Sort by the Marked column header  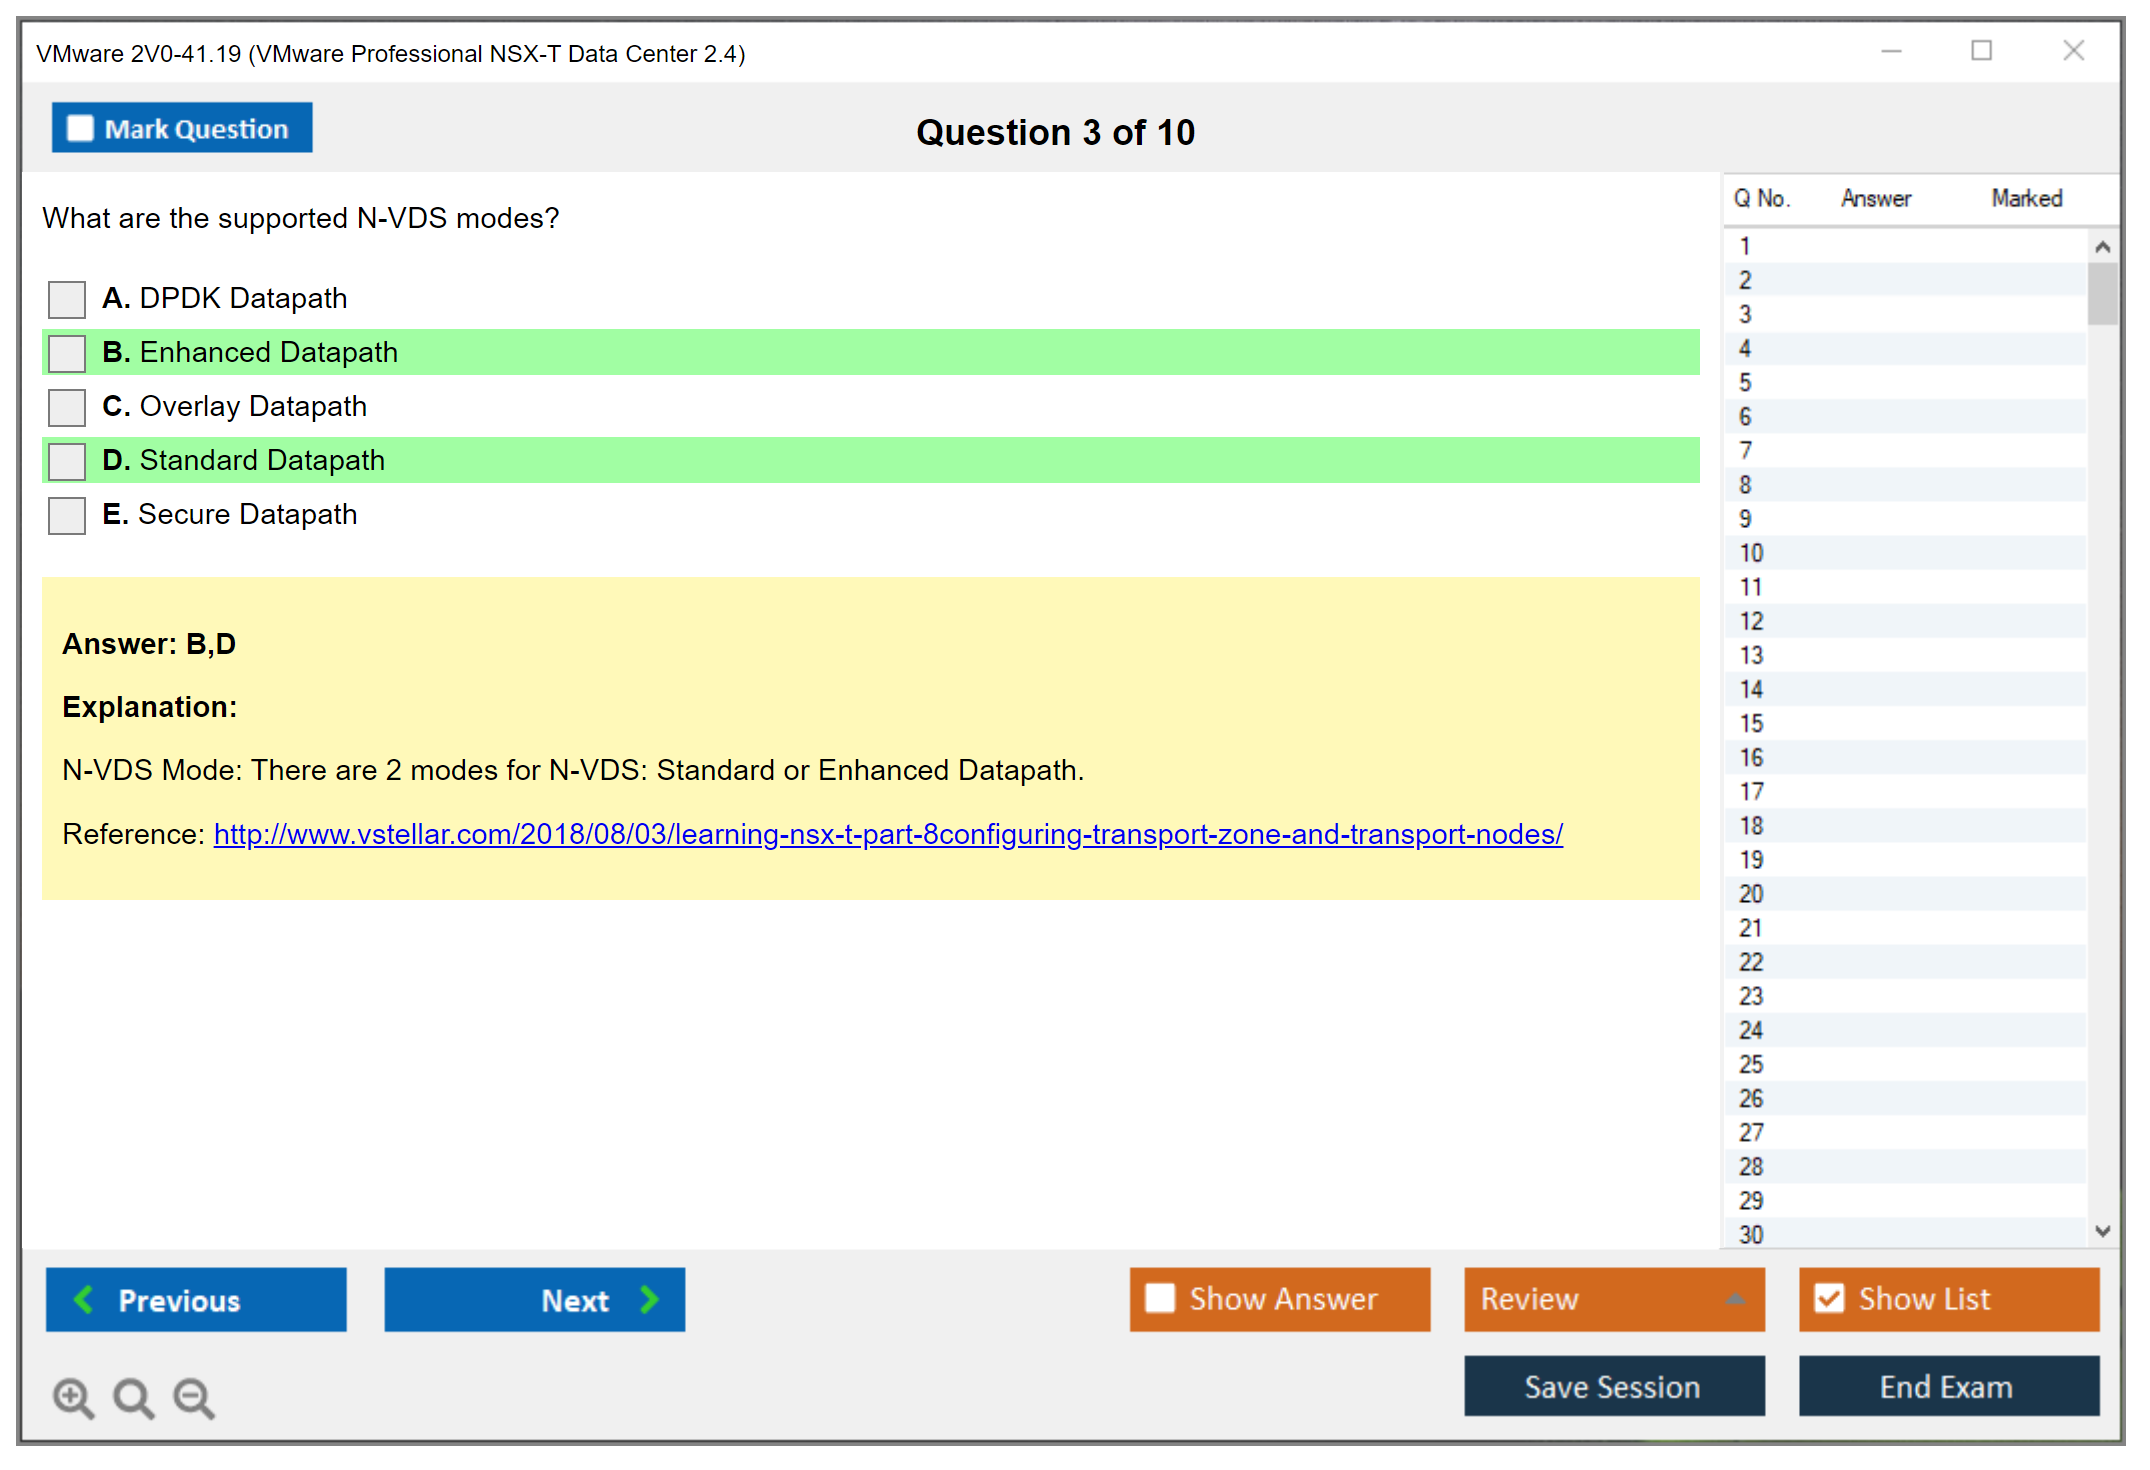click(x=2026, y=199)
